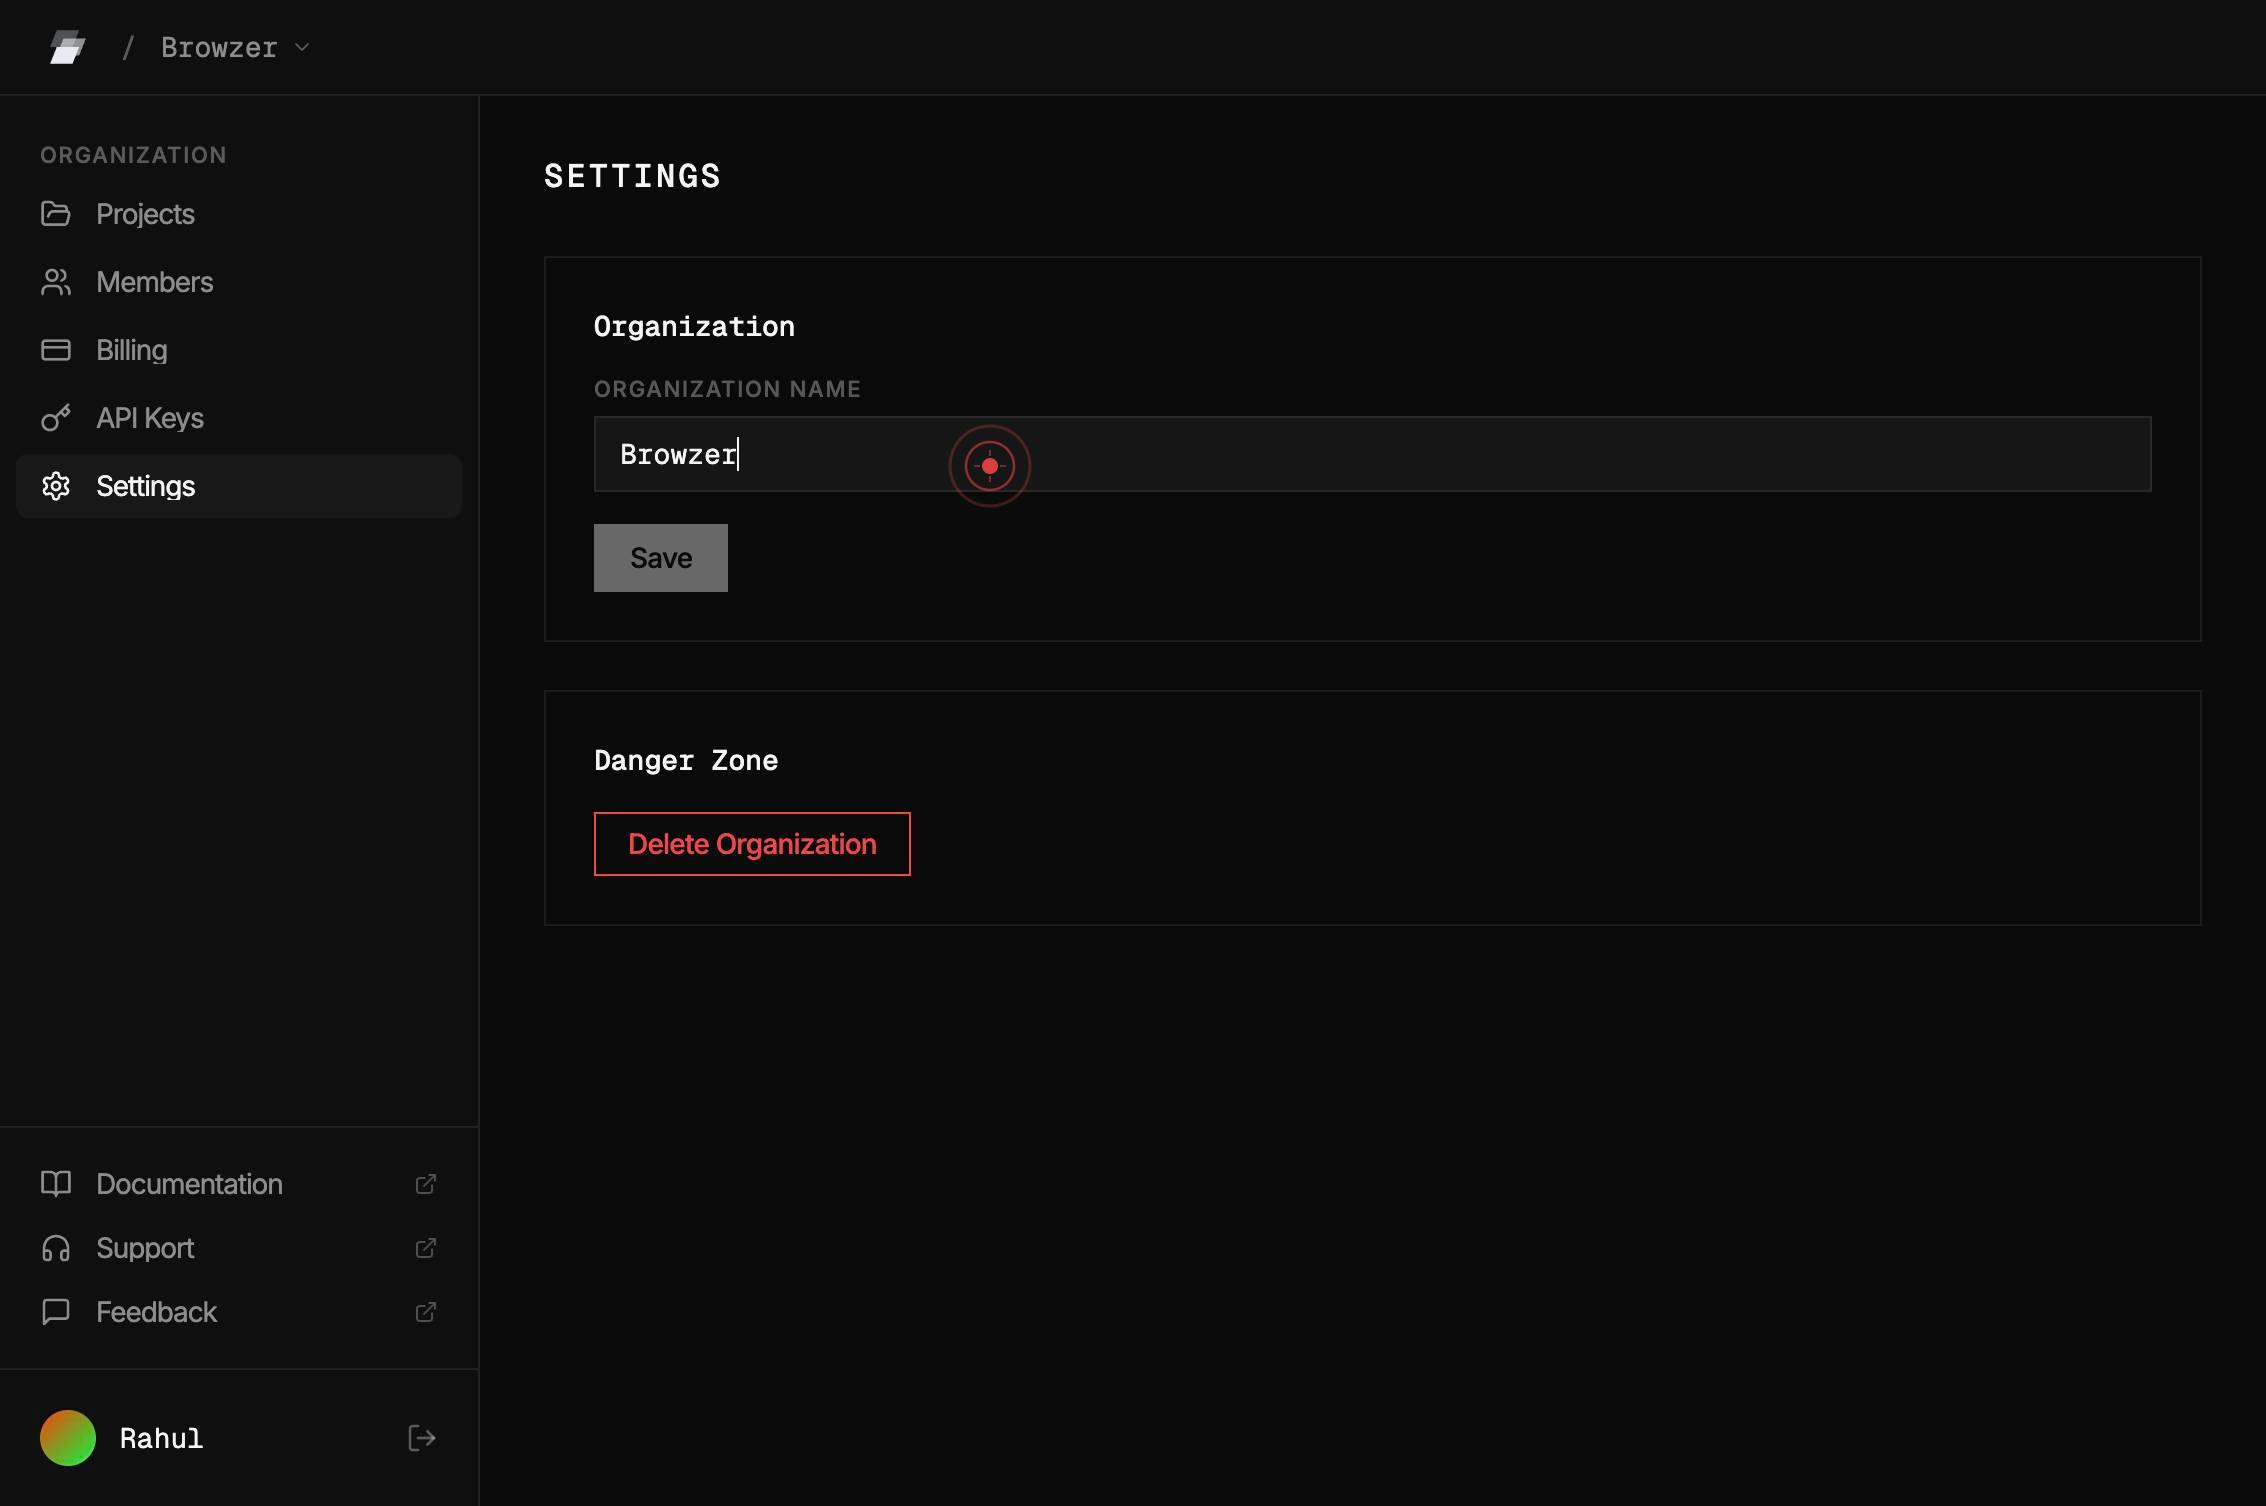Click the Documentation external link icon

[x=426, y=1184]
